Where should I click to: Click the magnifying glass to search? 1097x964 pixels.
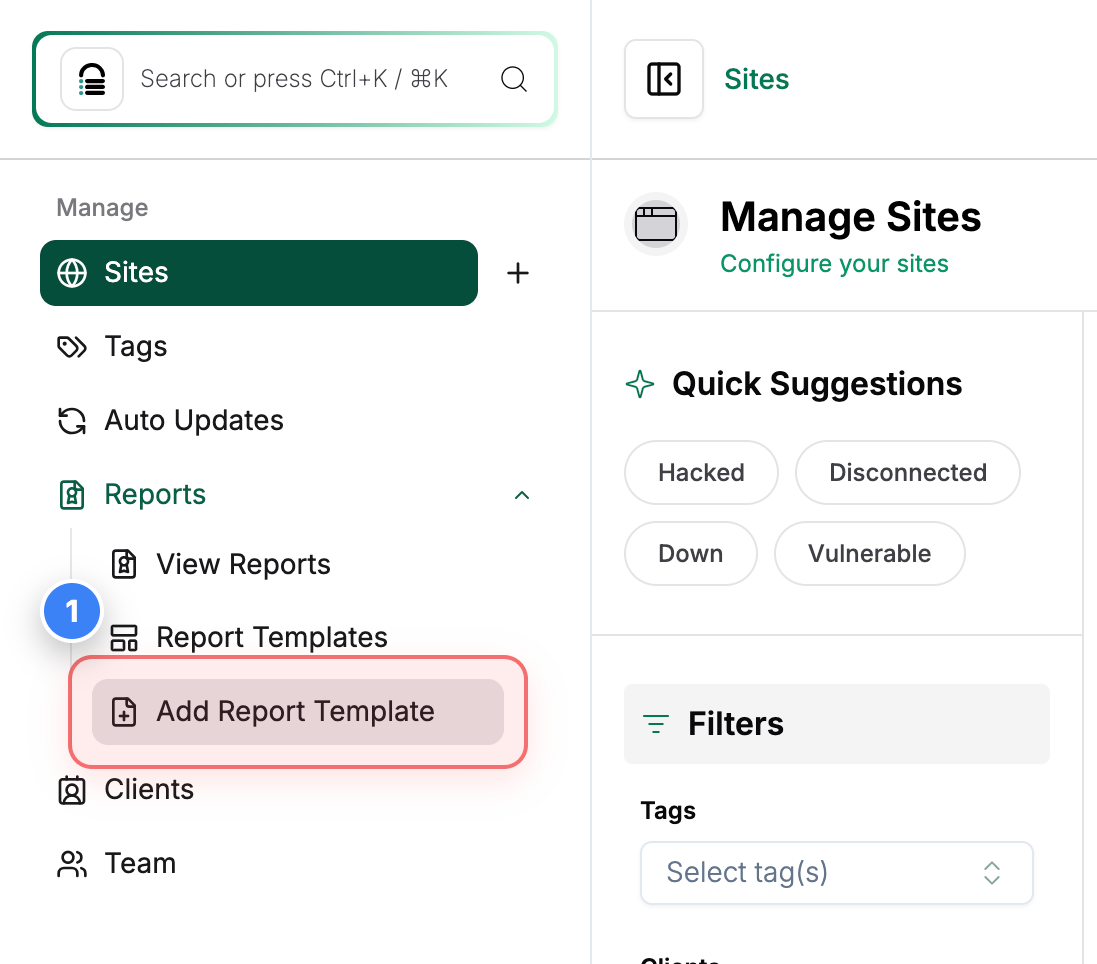tap(513, 79)
